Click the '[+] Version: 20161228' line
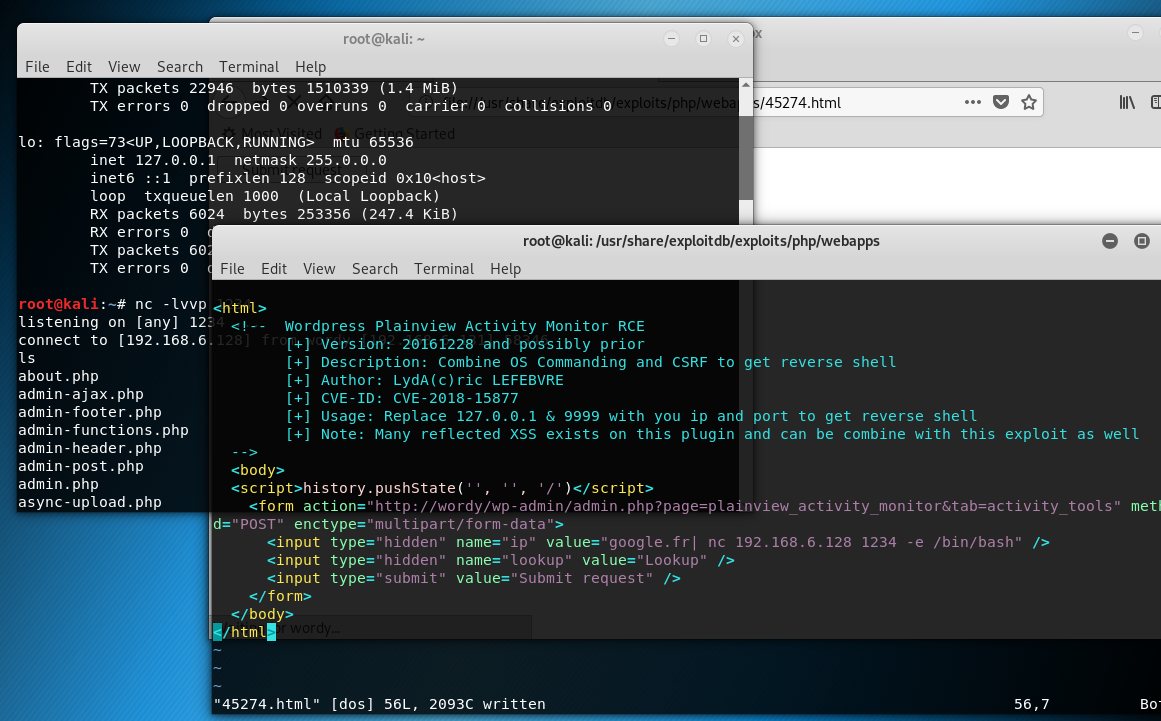1161x721 pixels. click(465, 344)
